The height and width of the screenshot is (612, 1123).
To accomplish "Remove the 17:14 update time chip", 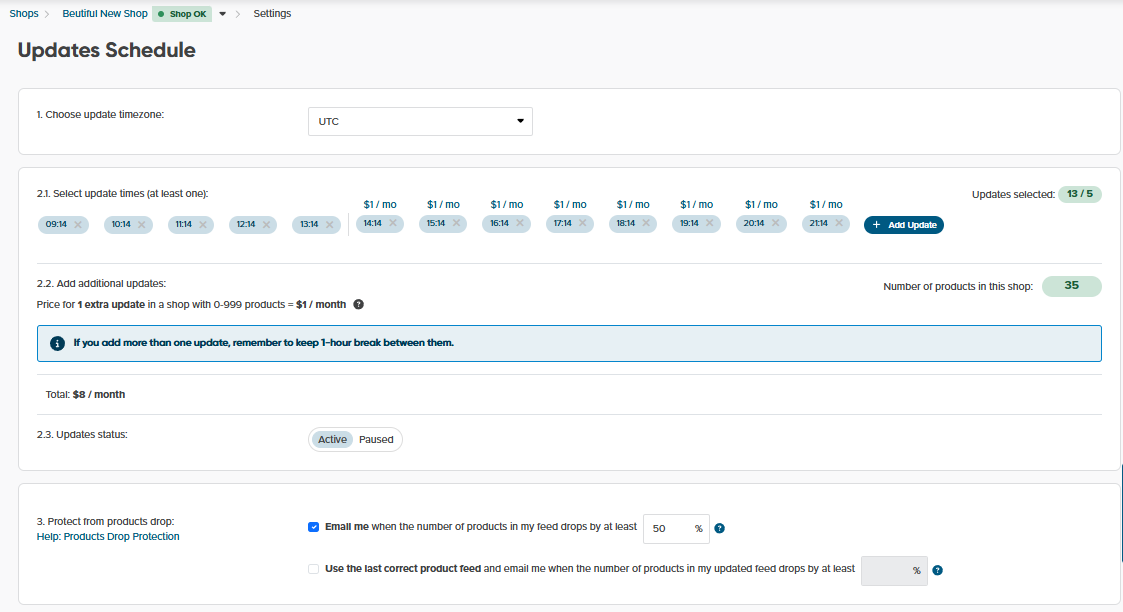I will (582, 224).
